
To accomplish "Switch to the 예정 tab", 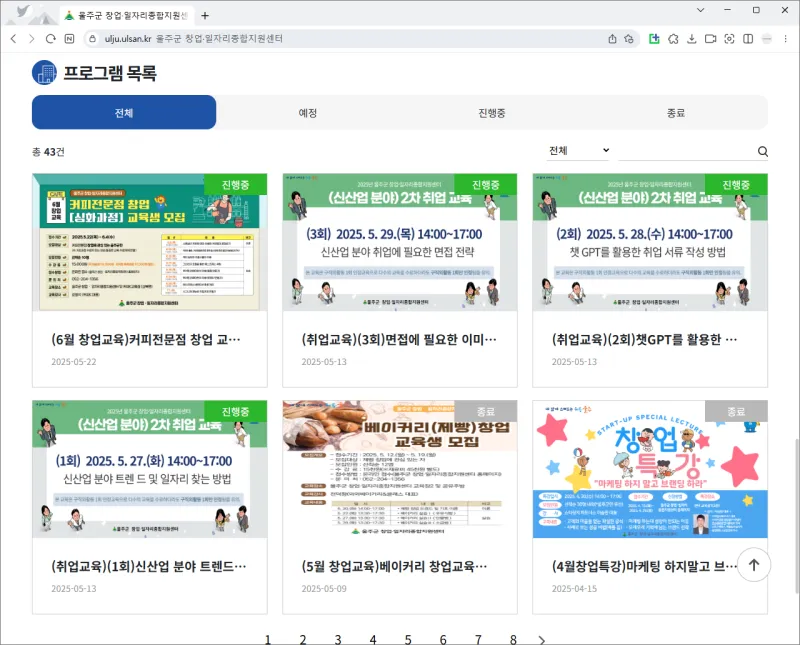I will click(x=308, y=113).
